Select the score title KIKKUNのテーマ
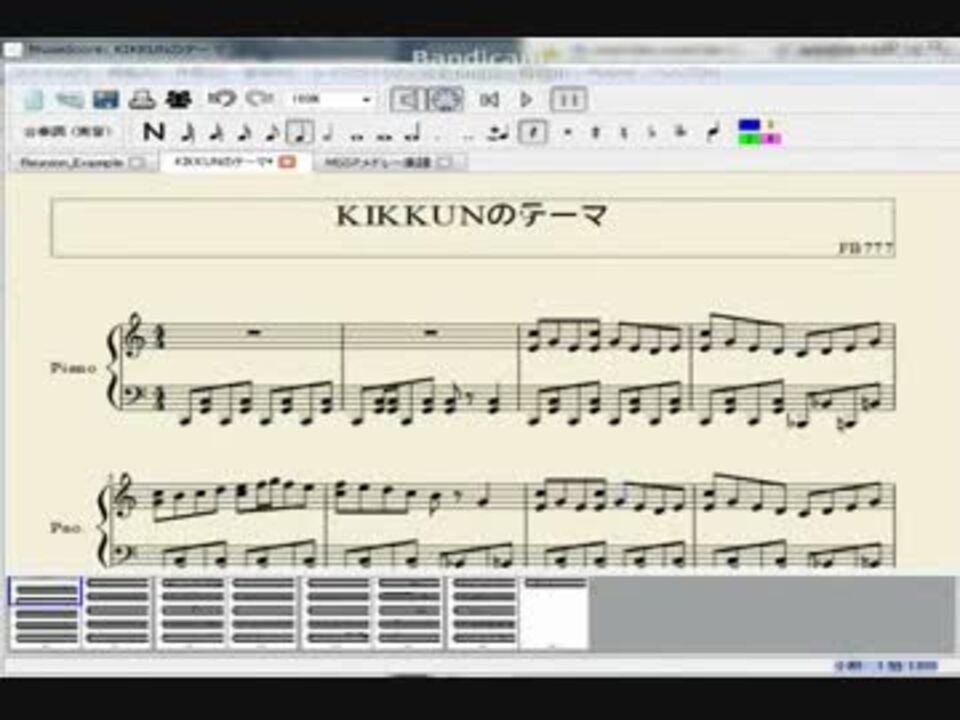Screen dimensions: 960x720 pyautogui.click(x=472, y=216)
